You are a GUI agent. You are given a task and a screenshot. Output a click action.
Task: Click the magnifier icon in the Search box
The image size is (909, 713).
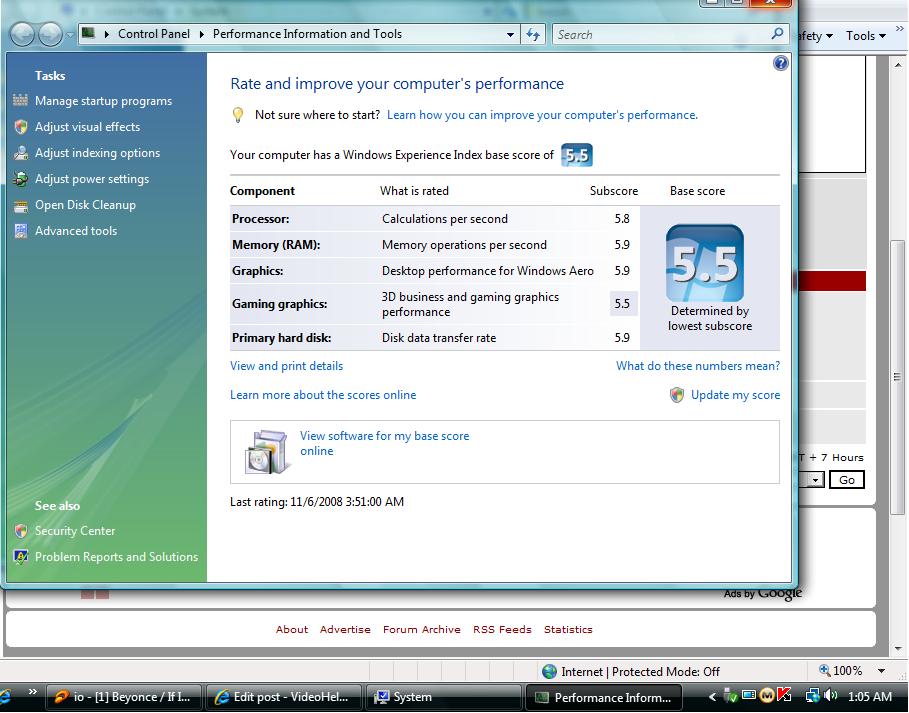tap(777, 34)
